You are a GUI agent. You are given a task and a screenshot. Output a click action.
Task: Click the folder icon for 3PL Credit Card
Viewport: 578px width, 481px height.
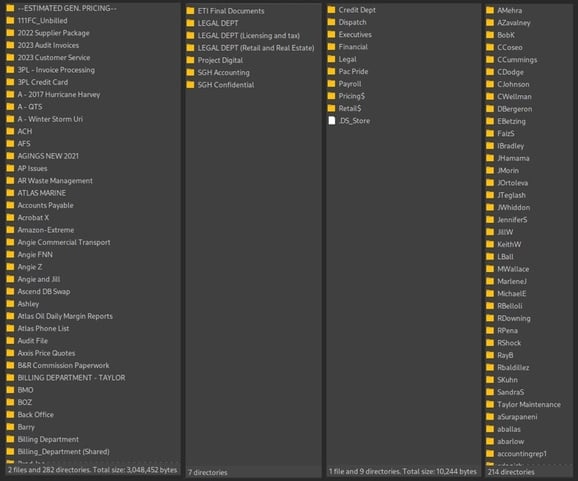coord(10,82)
